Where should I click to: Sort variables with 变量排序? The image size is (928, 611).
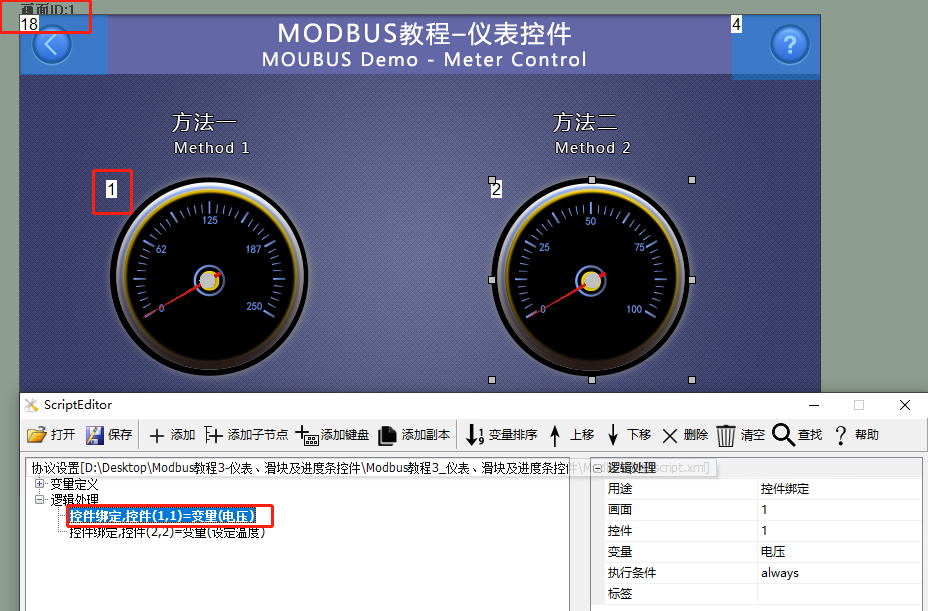coord(501,435)
